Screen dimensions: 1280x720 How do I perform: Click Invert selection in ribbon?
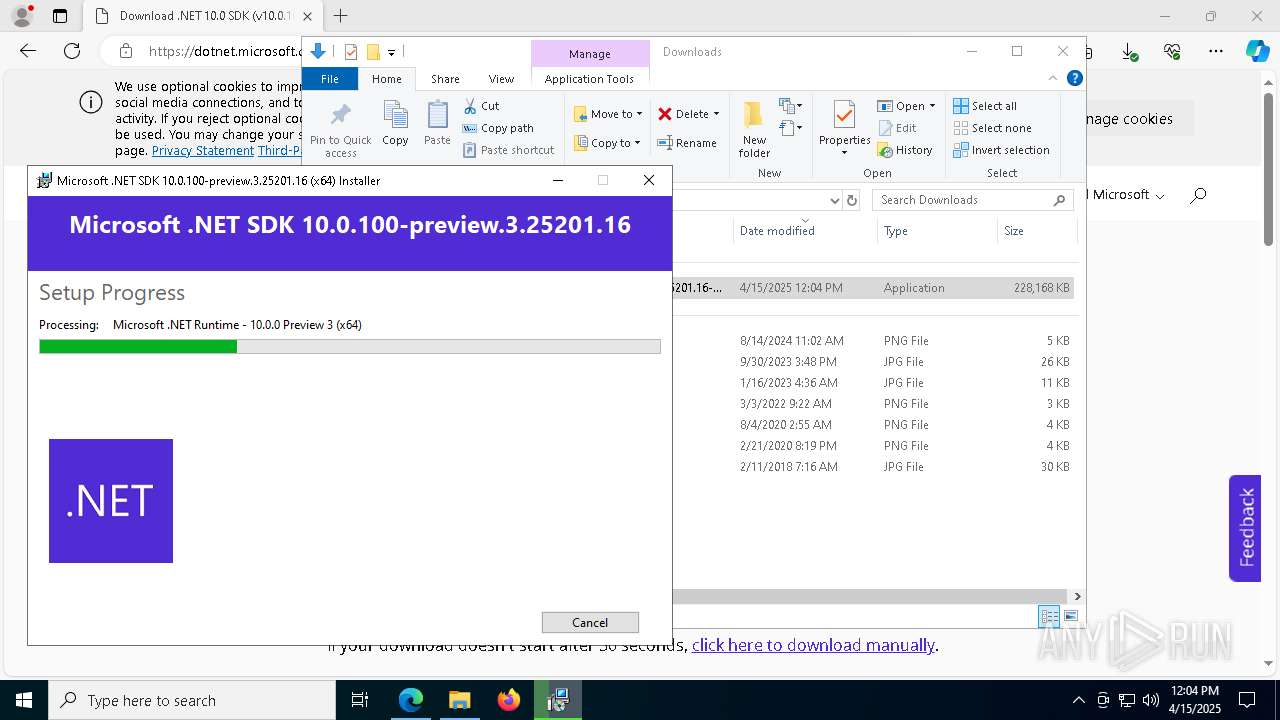click(1001, 150)
